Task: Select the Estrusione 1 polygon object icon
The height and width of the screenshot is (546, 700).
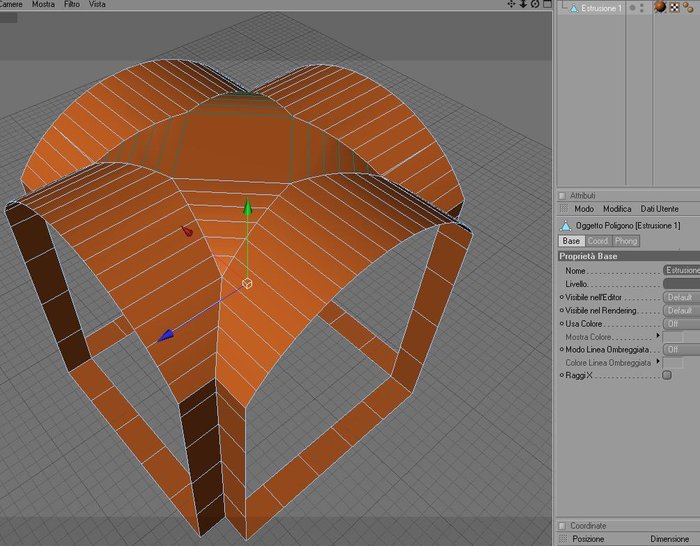Action: (574, 8)
